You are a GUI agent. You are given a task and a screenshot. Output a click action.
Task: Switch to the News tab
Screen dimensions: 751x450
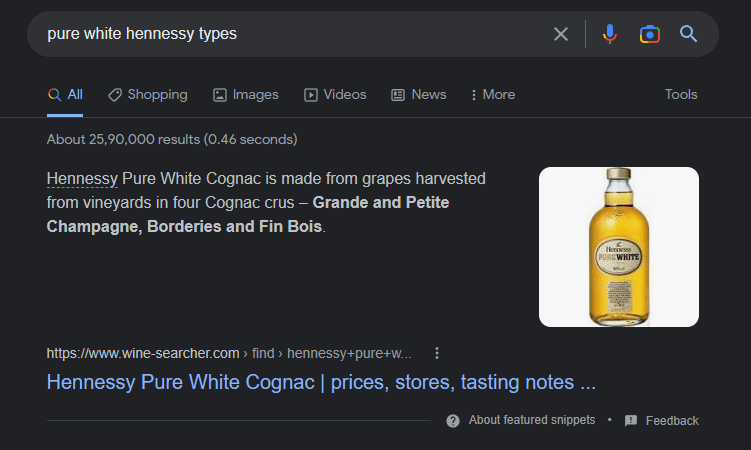[419, 95]
